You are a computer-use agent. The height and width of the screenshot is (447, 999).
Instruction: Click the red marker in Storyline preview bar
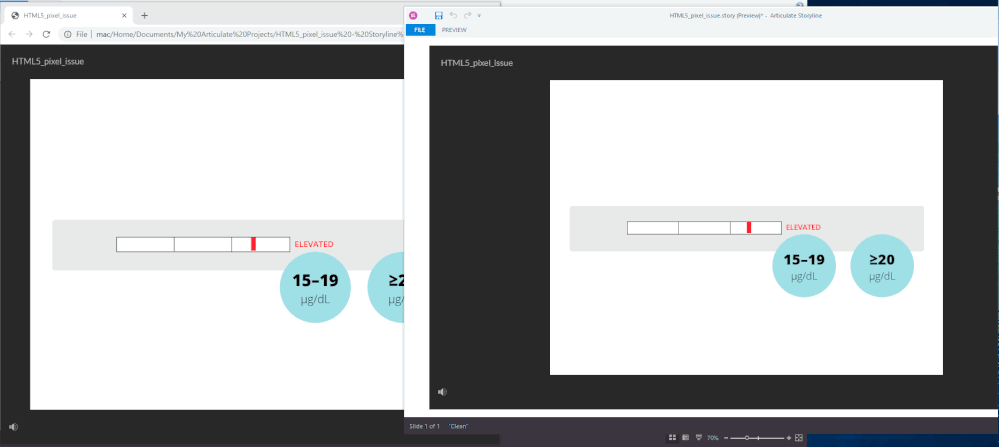[749, 227]
